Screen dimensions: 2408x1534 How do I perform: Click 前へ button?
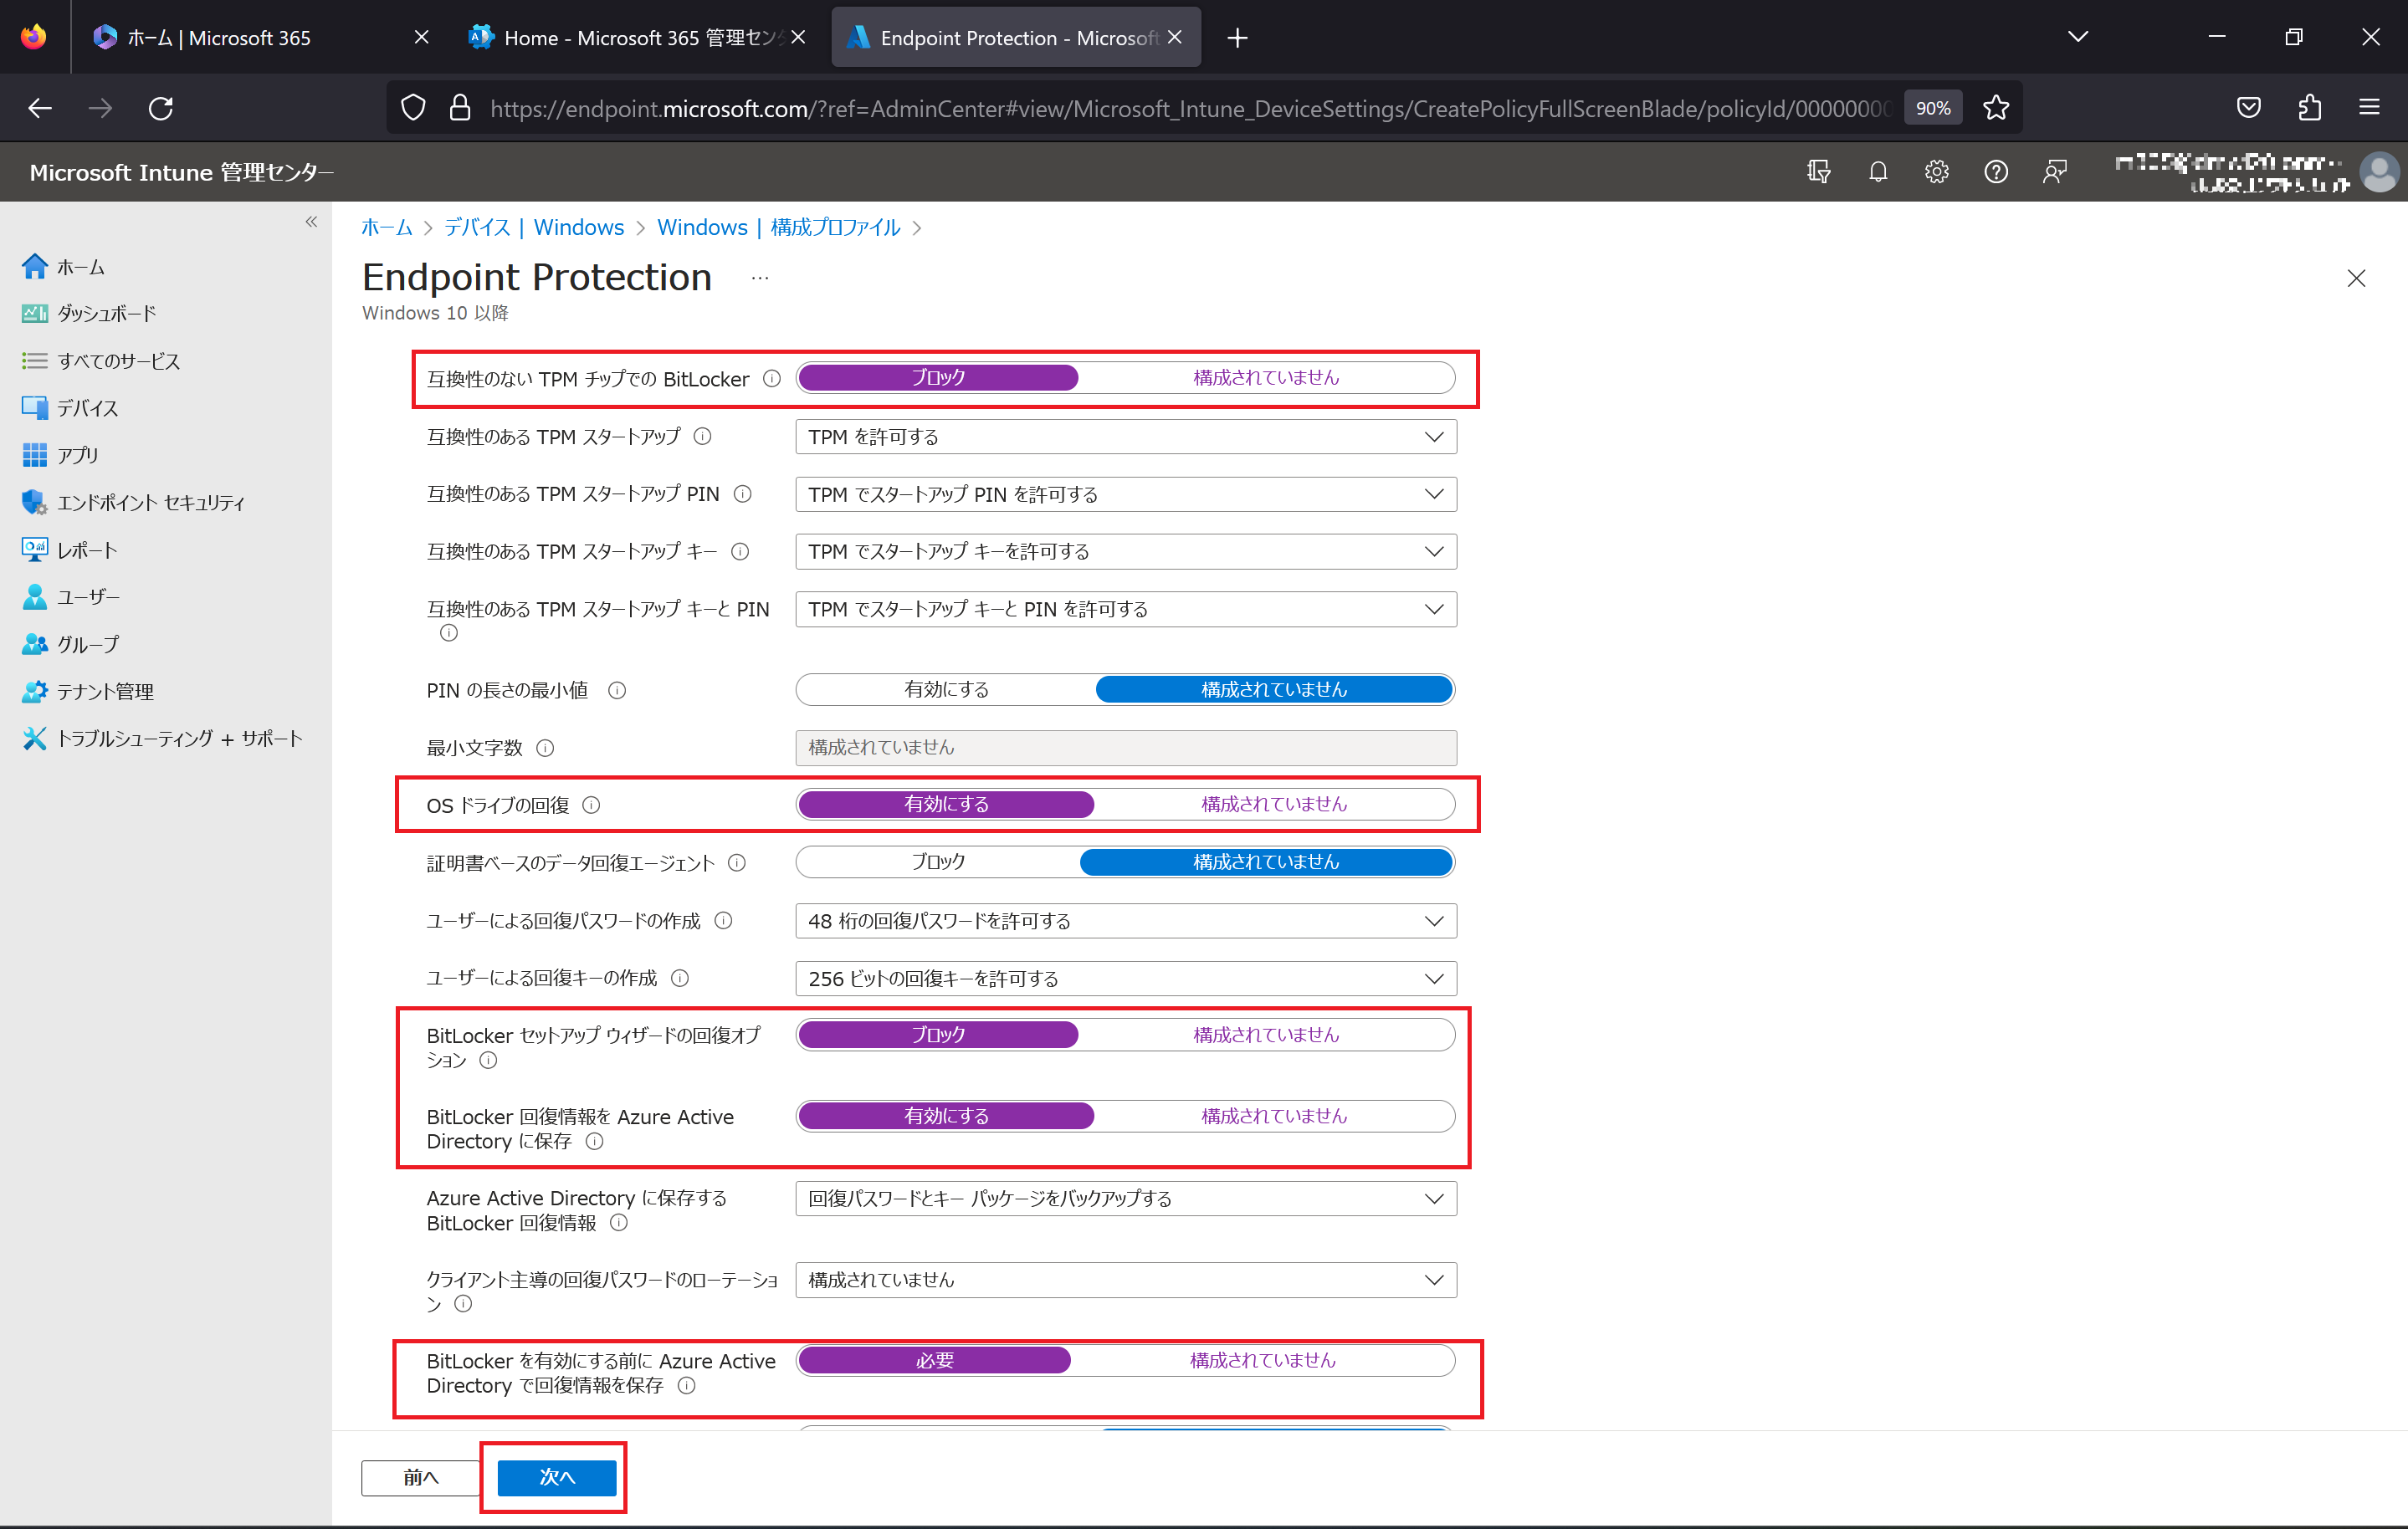click(x=421, y=1478)
